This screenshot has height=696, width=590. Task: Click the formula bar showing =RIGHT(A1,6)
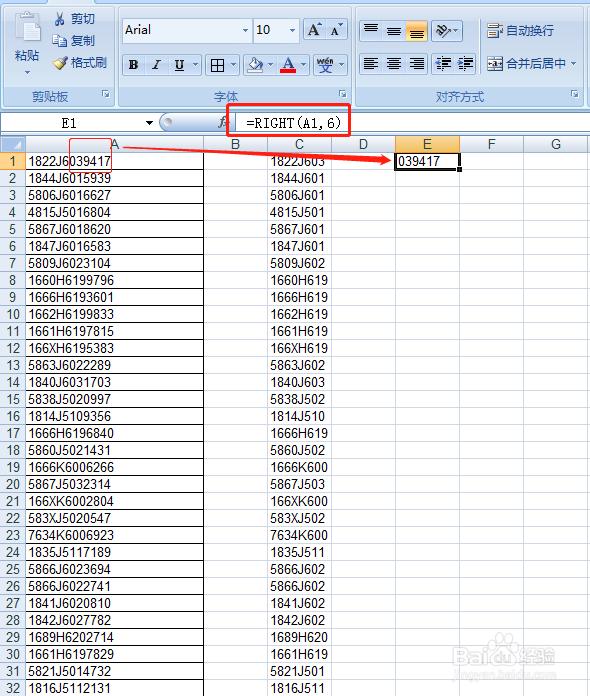click(x=293, y=123)
